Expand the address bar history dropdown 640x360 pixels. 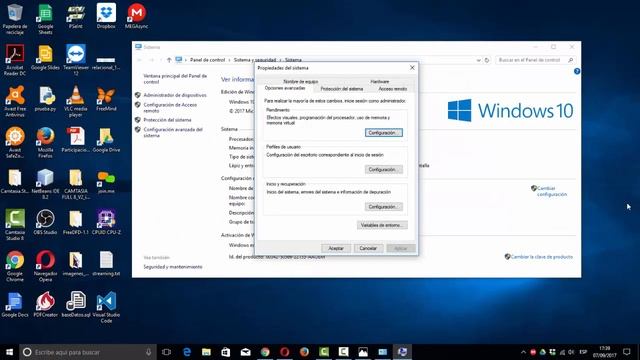478,60
